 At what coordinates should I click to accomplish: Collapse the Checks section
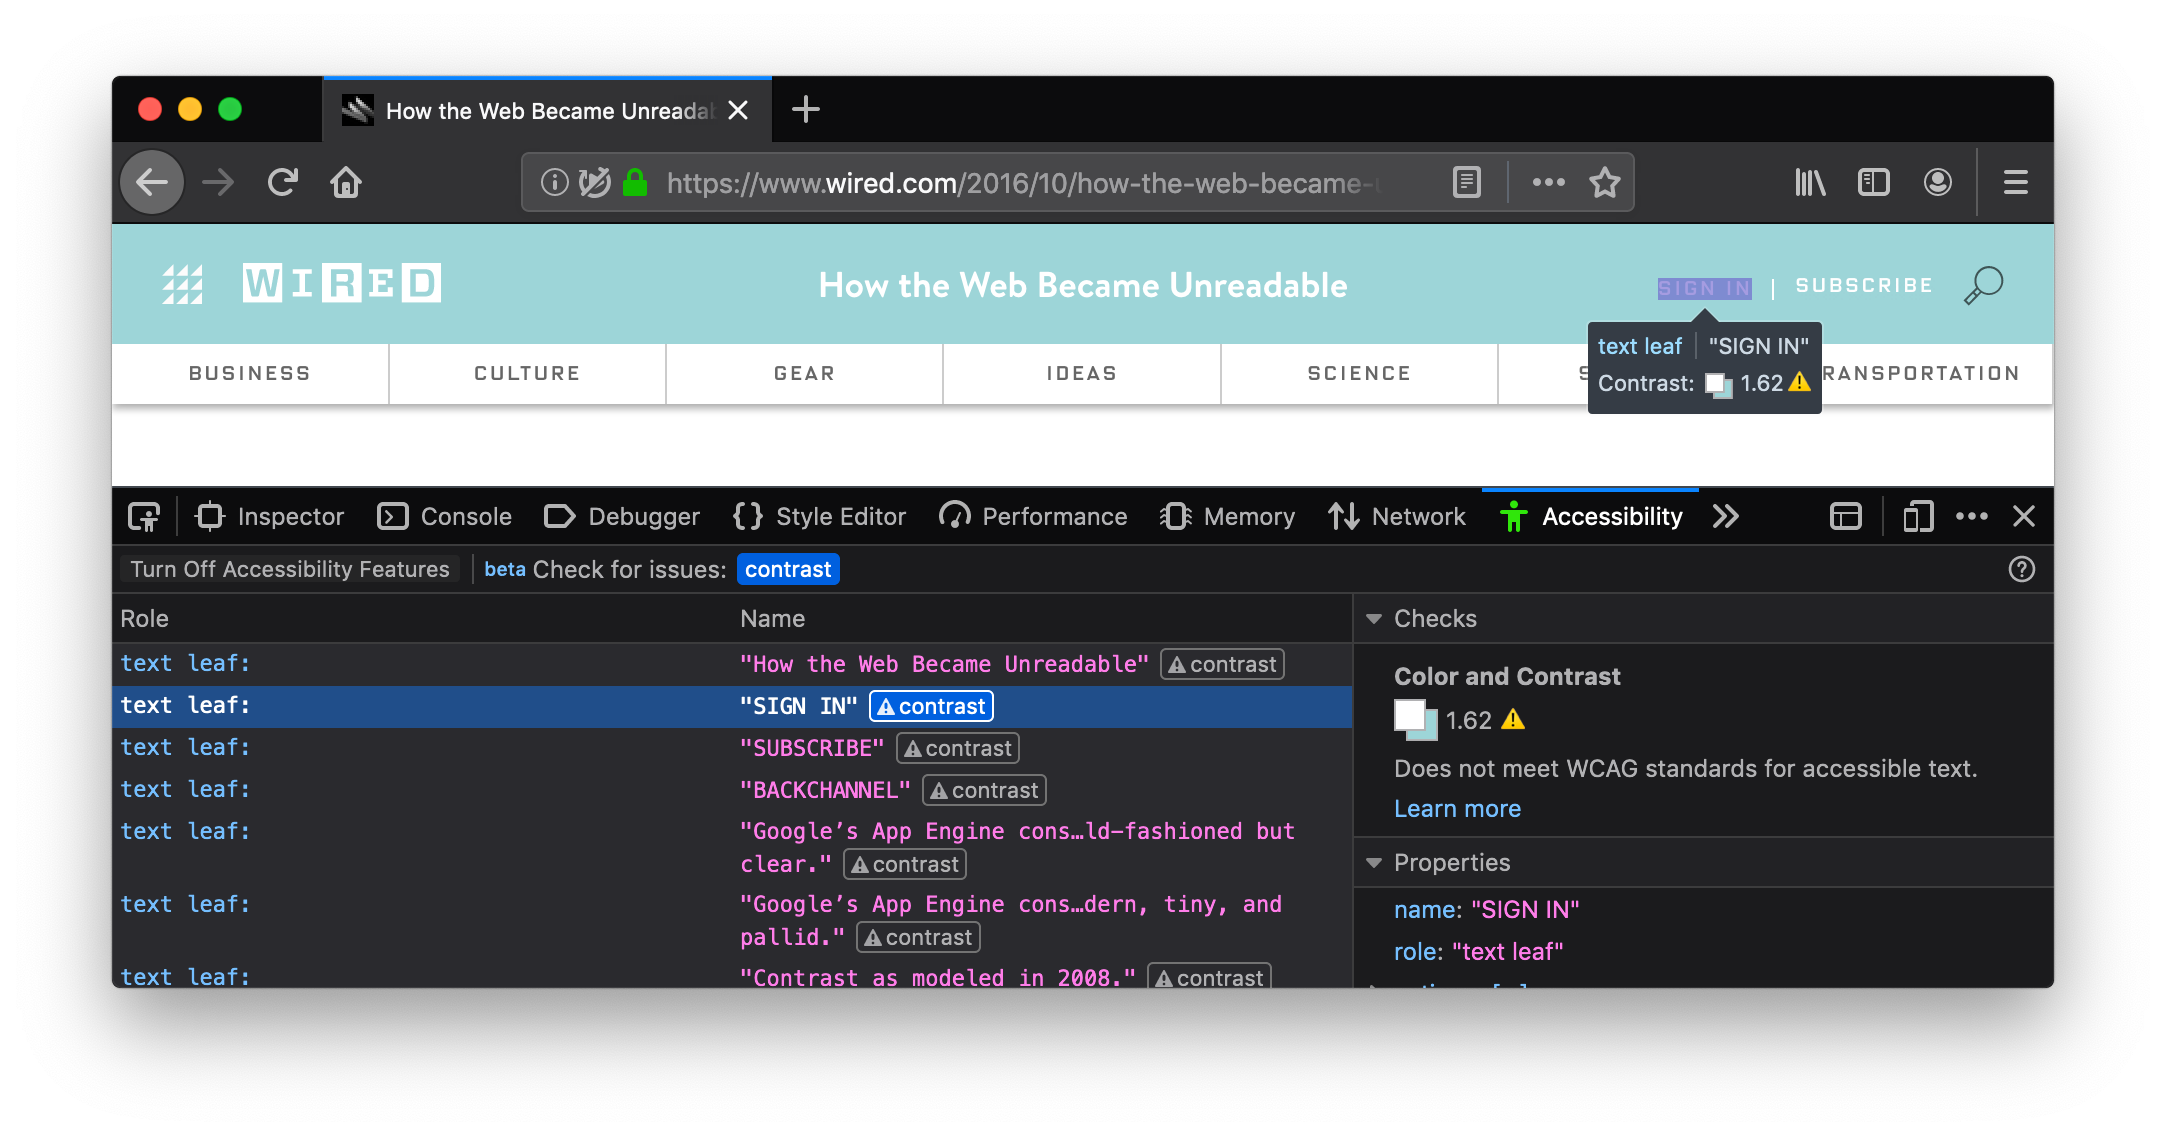pyautogui.click(x=1374, y=619)
